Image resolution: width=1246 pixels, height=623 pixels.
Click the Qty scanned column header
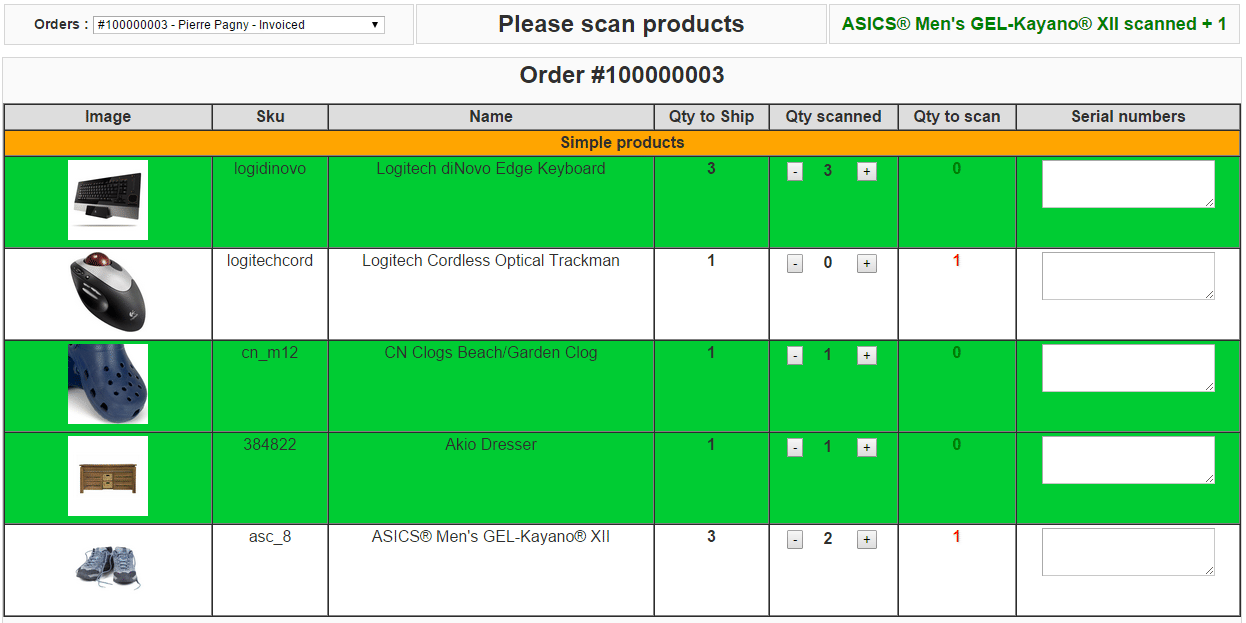click(834, 117)
